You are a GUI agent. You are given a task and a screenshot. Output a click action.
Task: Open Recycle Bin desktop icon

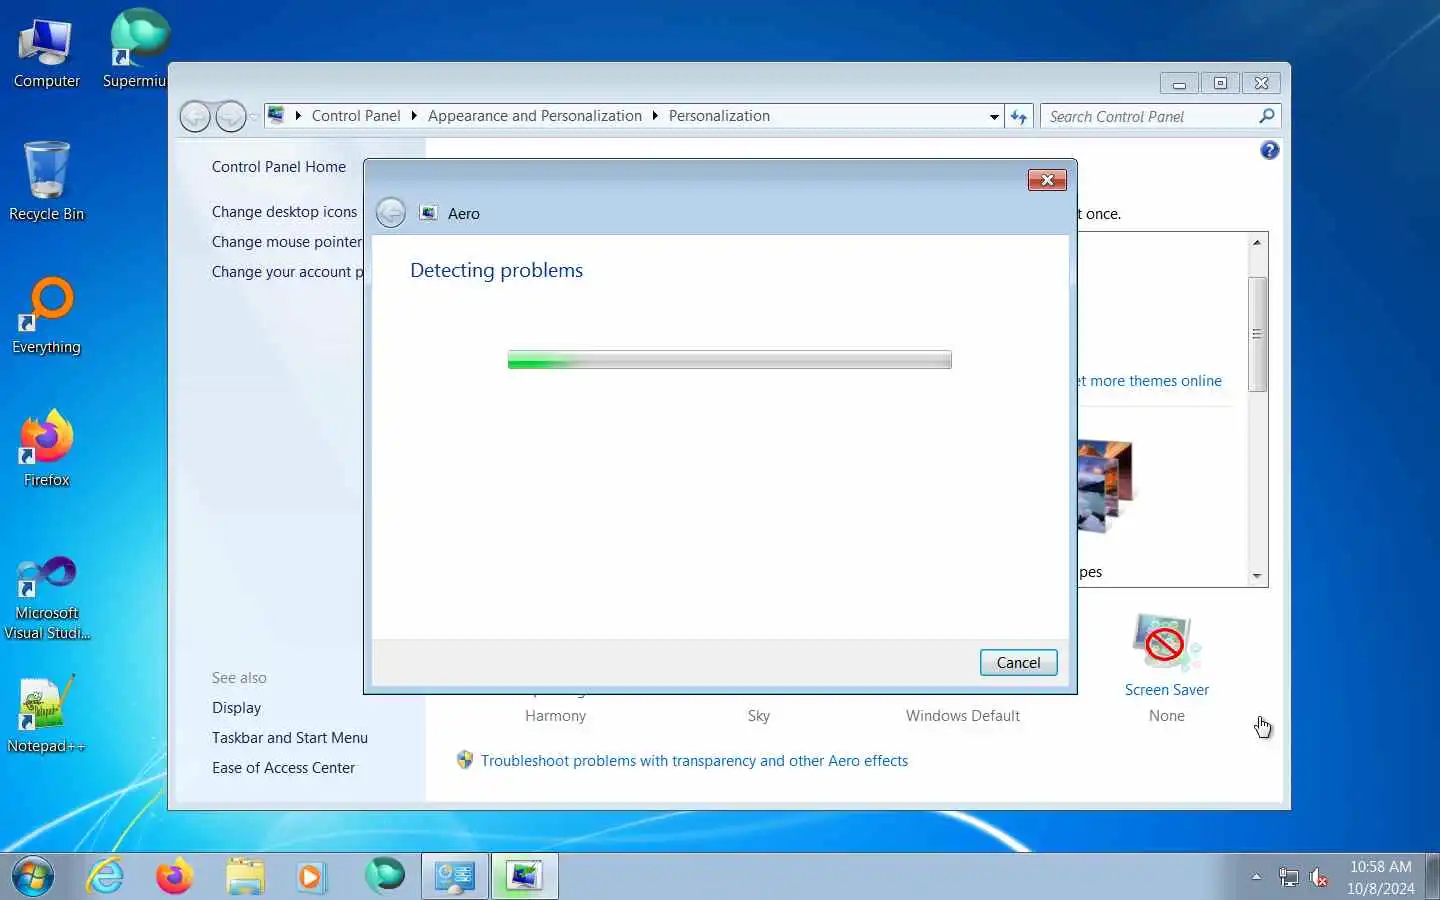tap(46, 182)
